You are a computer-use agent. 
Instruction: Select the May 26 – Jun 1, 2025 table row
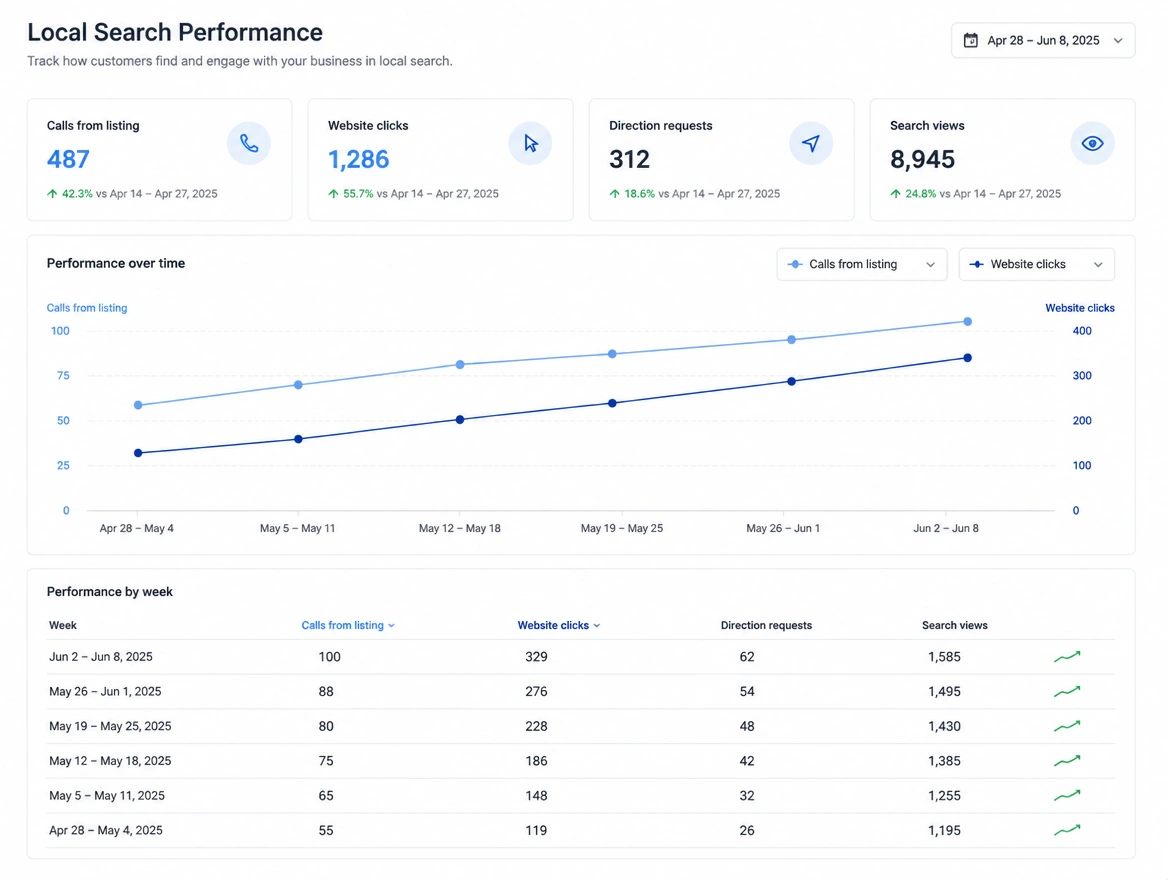click(x=581, y=691)
